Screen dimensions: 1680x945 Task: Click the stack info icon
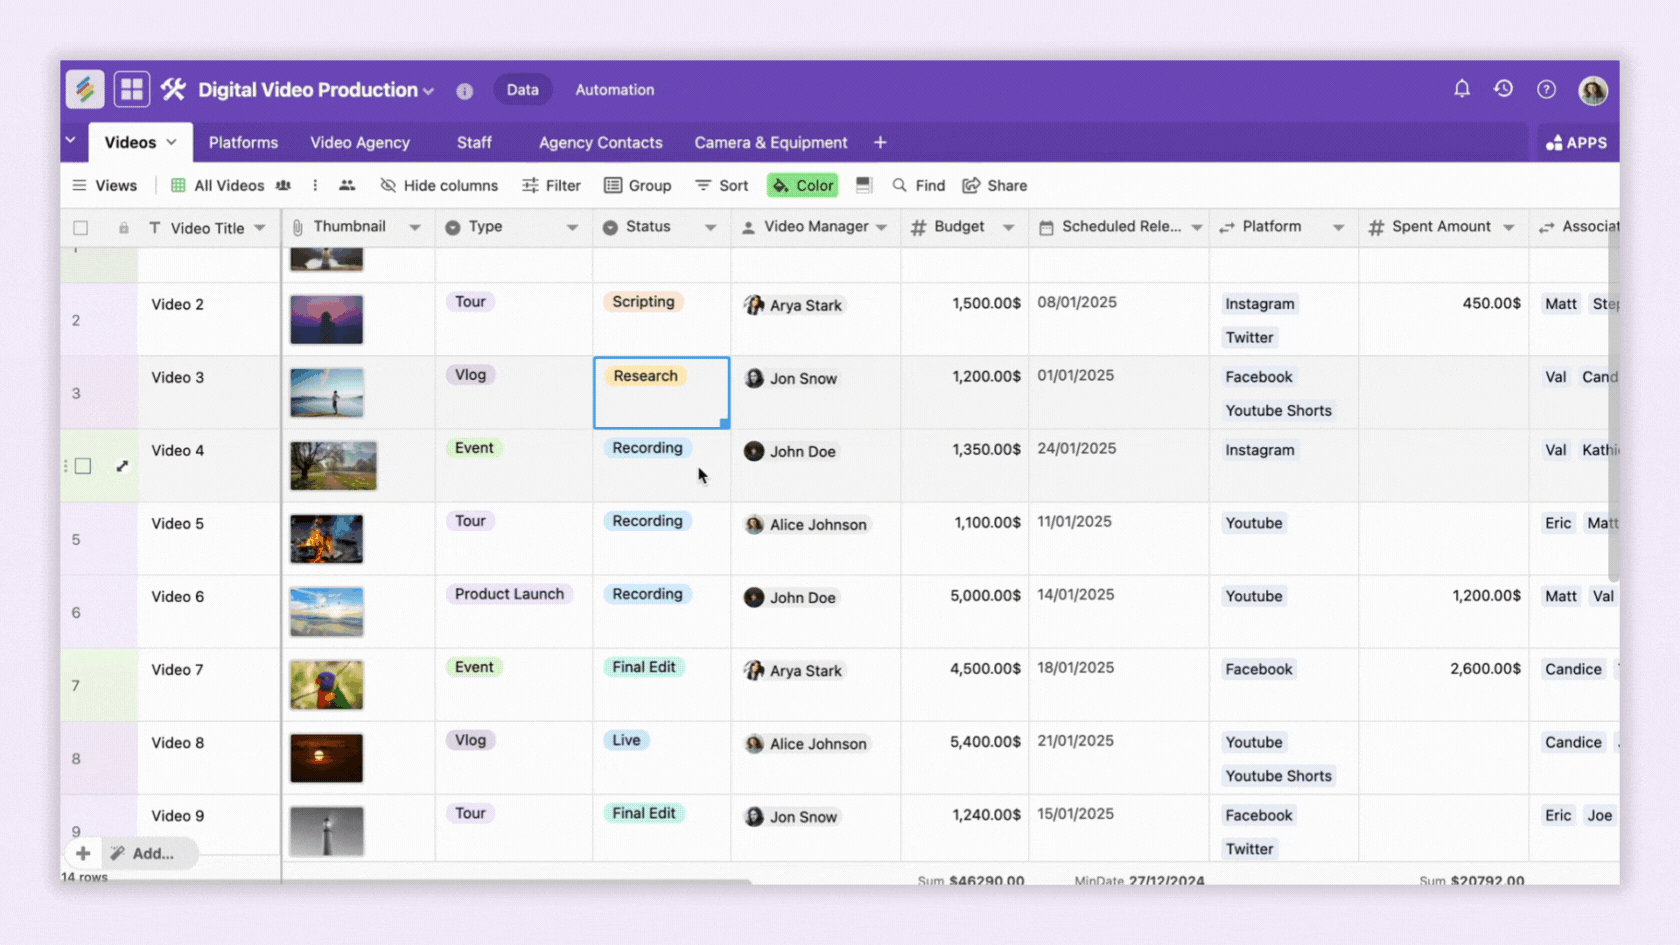464,91
